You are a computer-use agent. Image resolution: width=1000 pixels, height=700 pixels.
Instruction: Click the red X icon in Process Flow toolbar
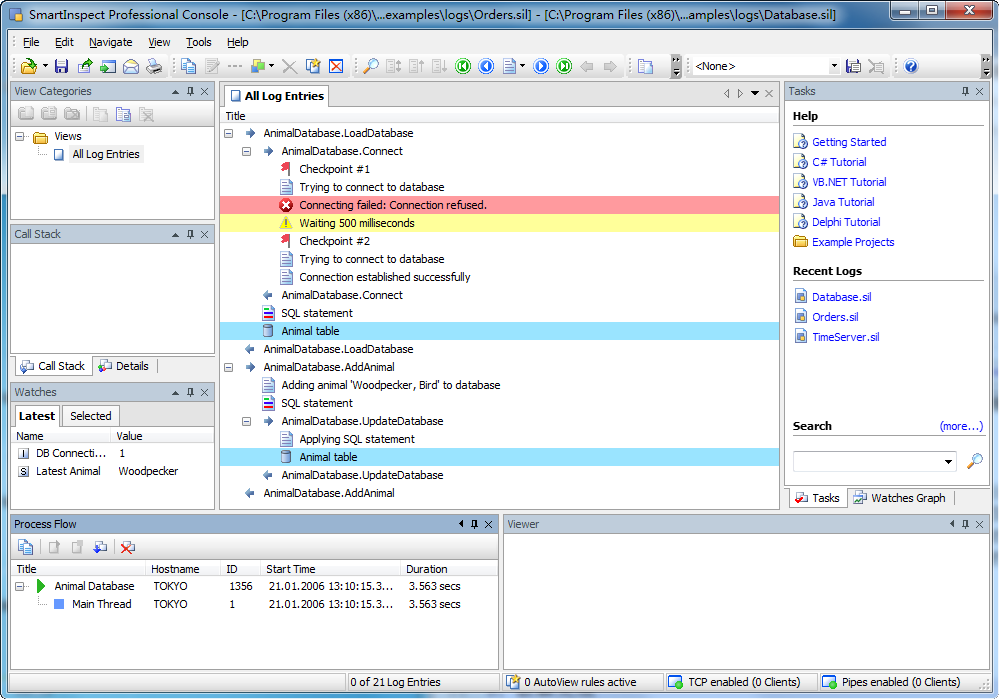(128, 548)
